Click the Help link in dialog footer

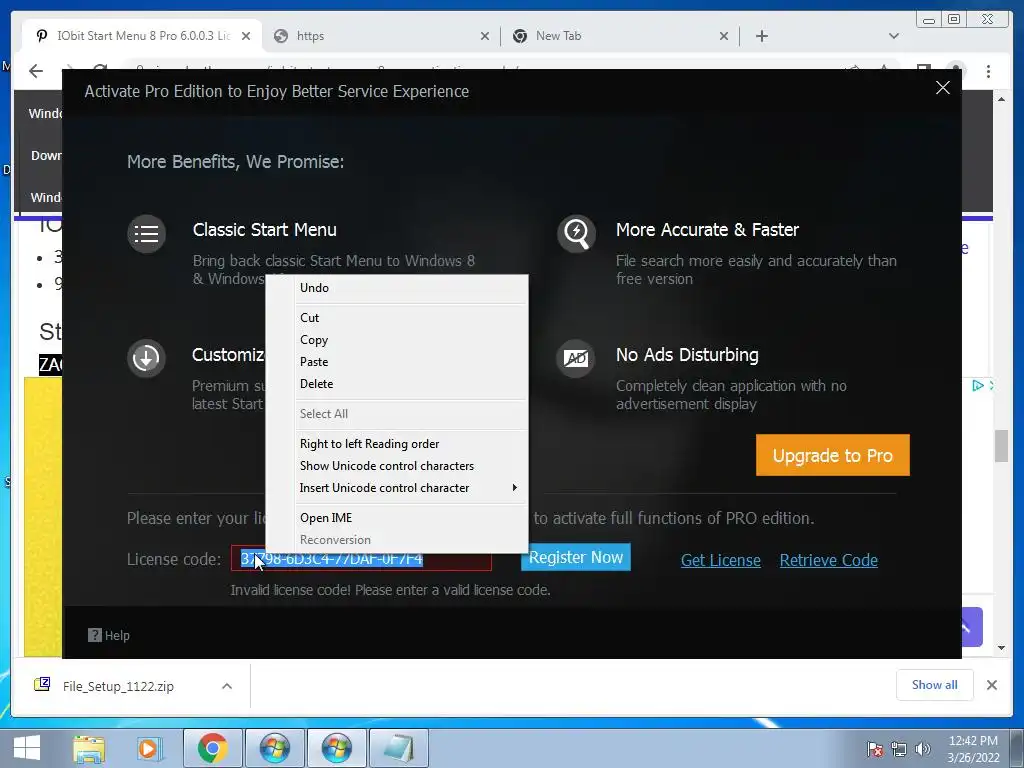click(117, 635)
